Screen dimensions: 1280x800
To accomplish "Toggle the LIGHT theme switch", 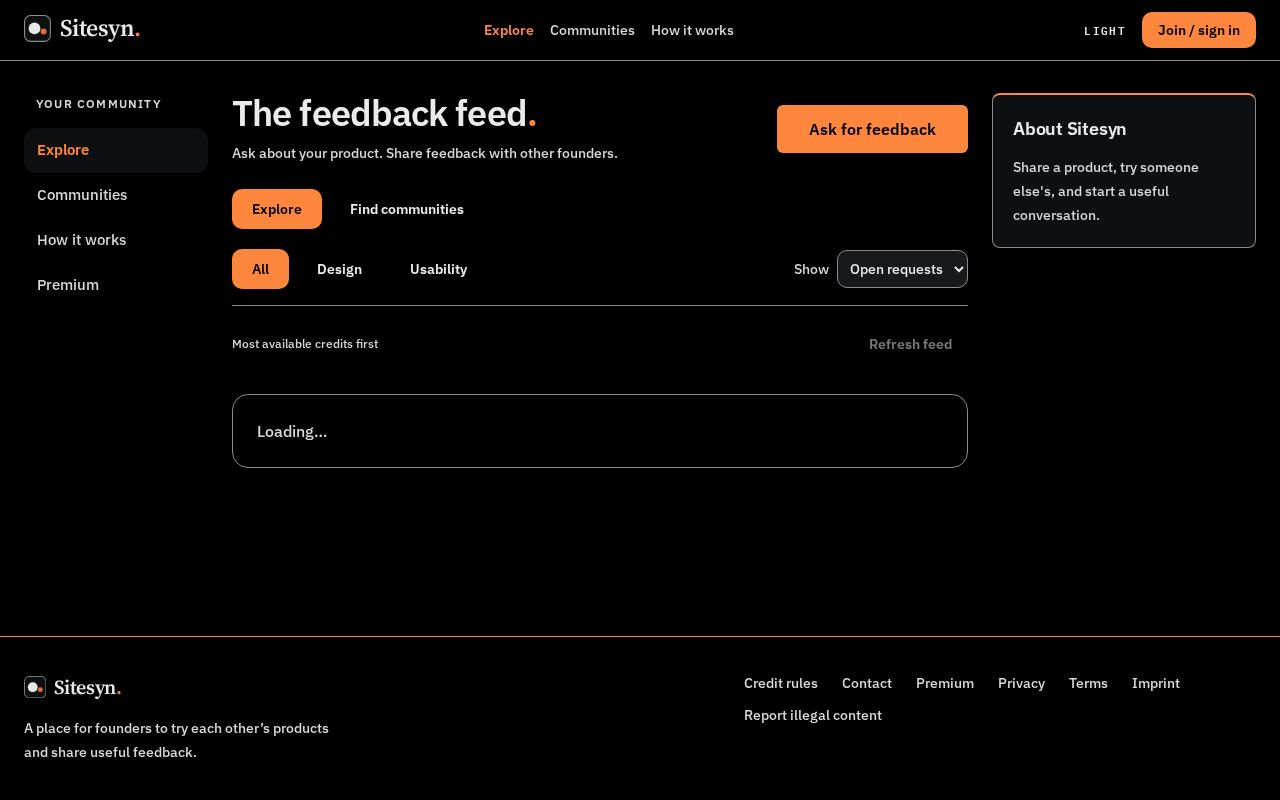I will point(1105,31).
